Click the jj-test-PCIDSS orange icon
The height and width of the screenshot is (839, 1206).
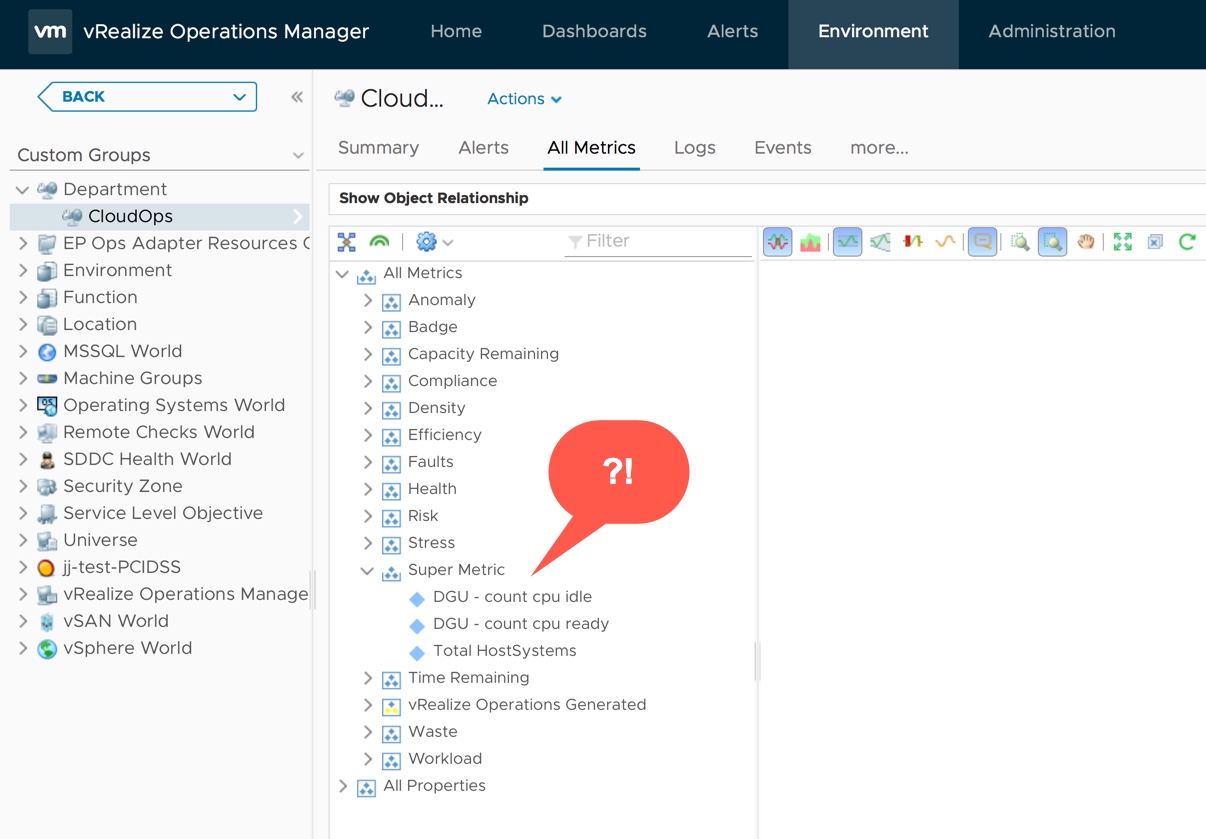(x=47, y=568)
